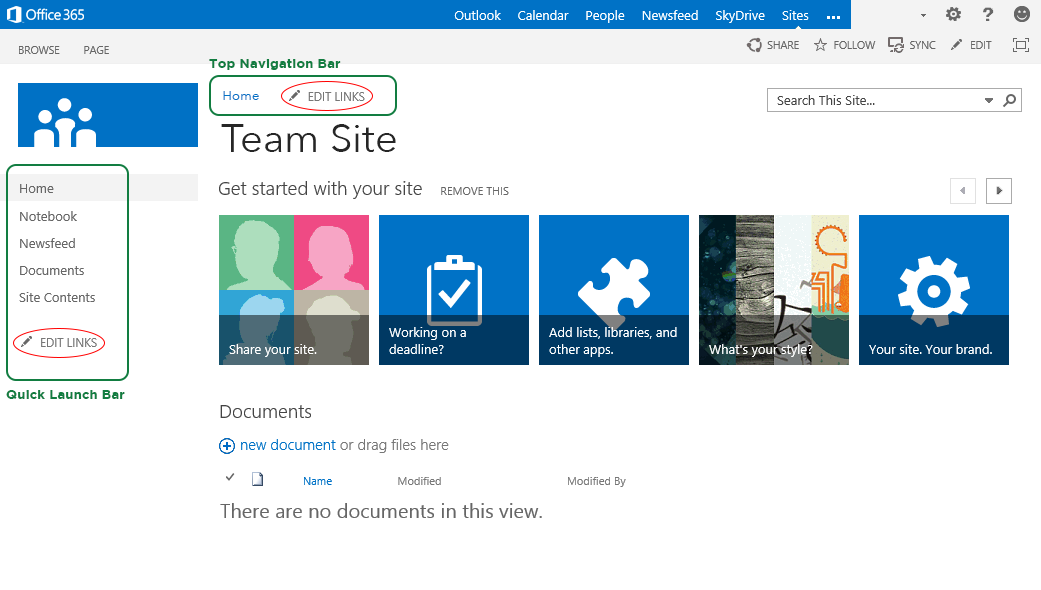The height and width of the screenshot is (590, 1041).
Task: Toggle the focus on content mode
Action: [1020, 44]
